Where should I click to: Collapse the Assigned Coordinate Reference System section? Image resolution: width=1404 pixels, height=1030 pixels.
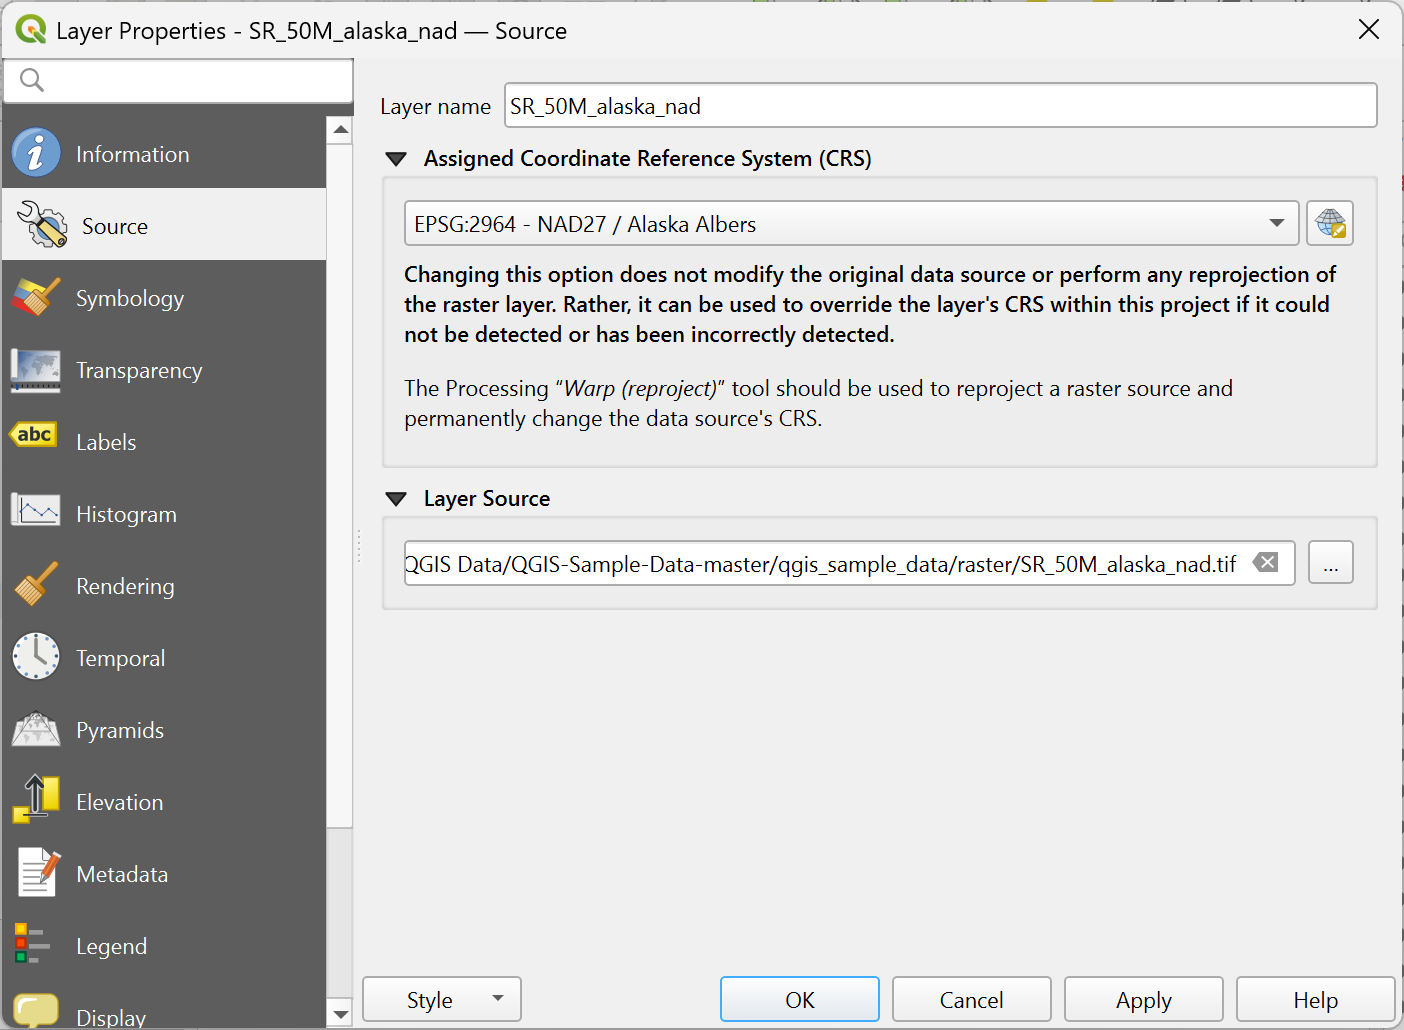[x=396, y=159]
